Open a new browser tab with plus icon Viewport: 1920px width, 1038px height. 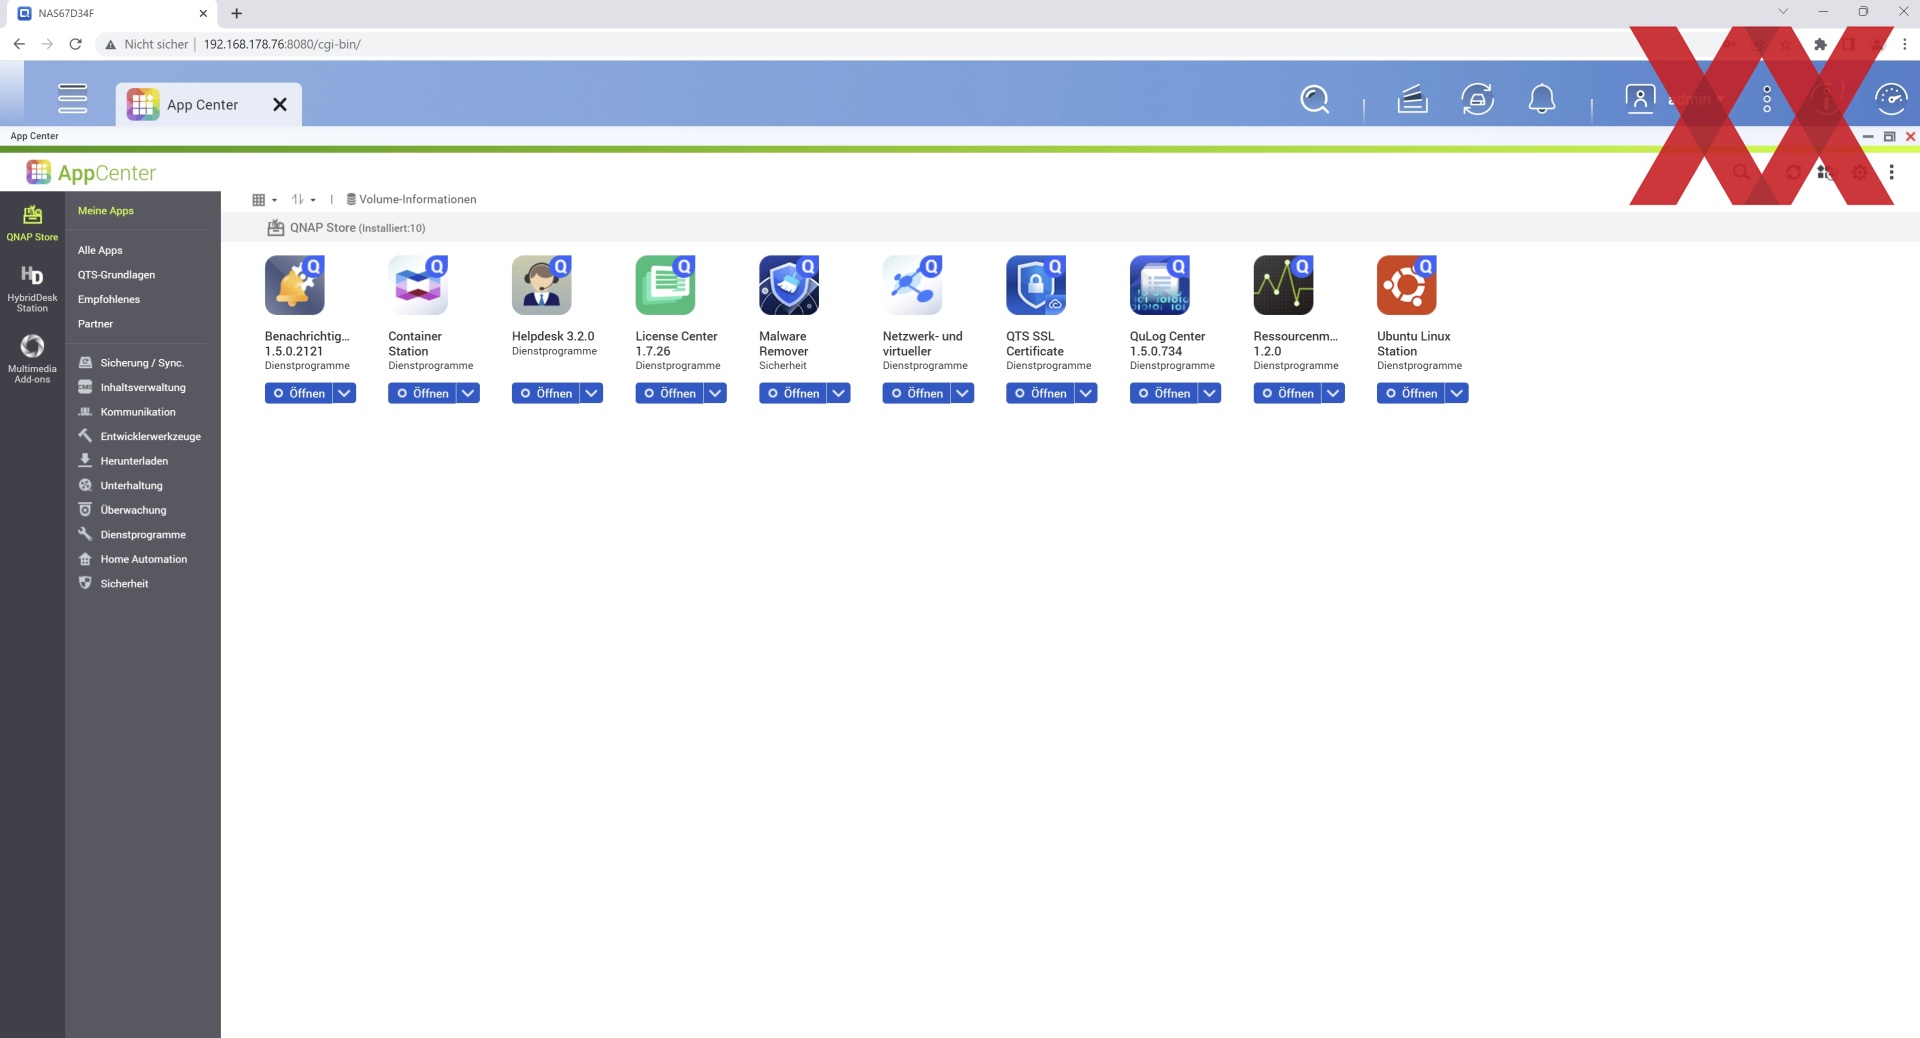[x=236, y=13]
